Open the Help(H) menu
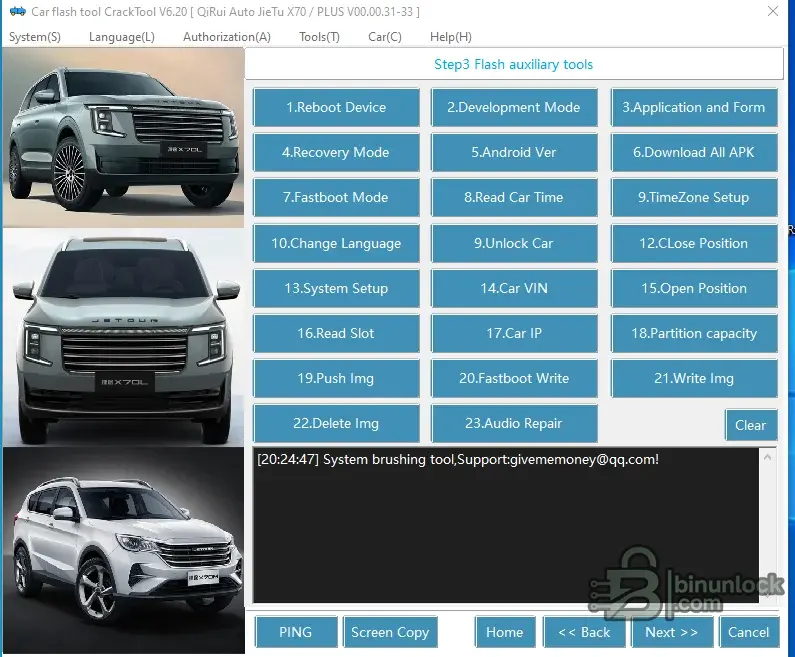Screen dimensions: 795x657 tap(451, 37)
